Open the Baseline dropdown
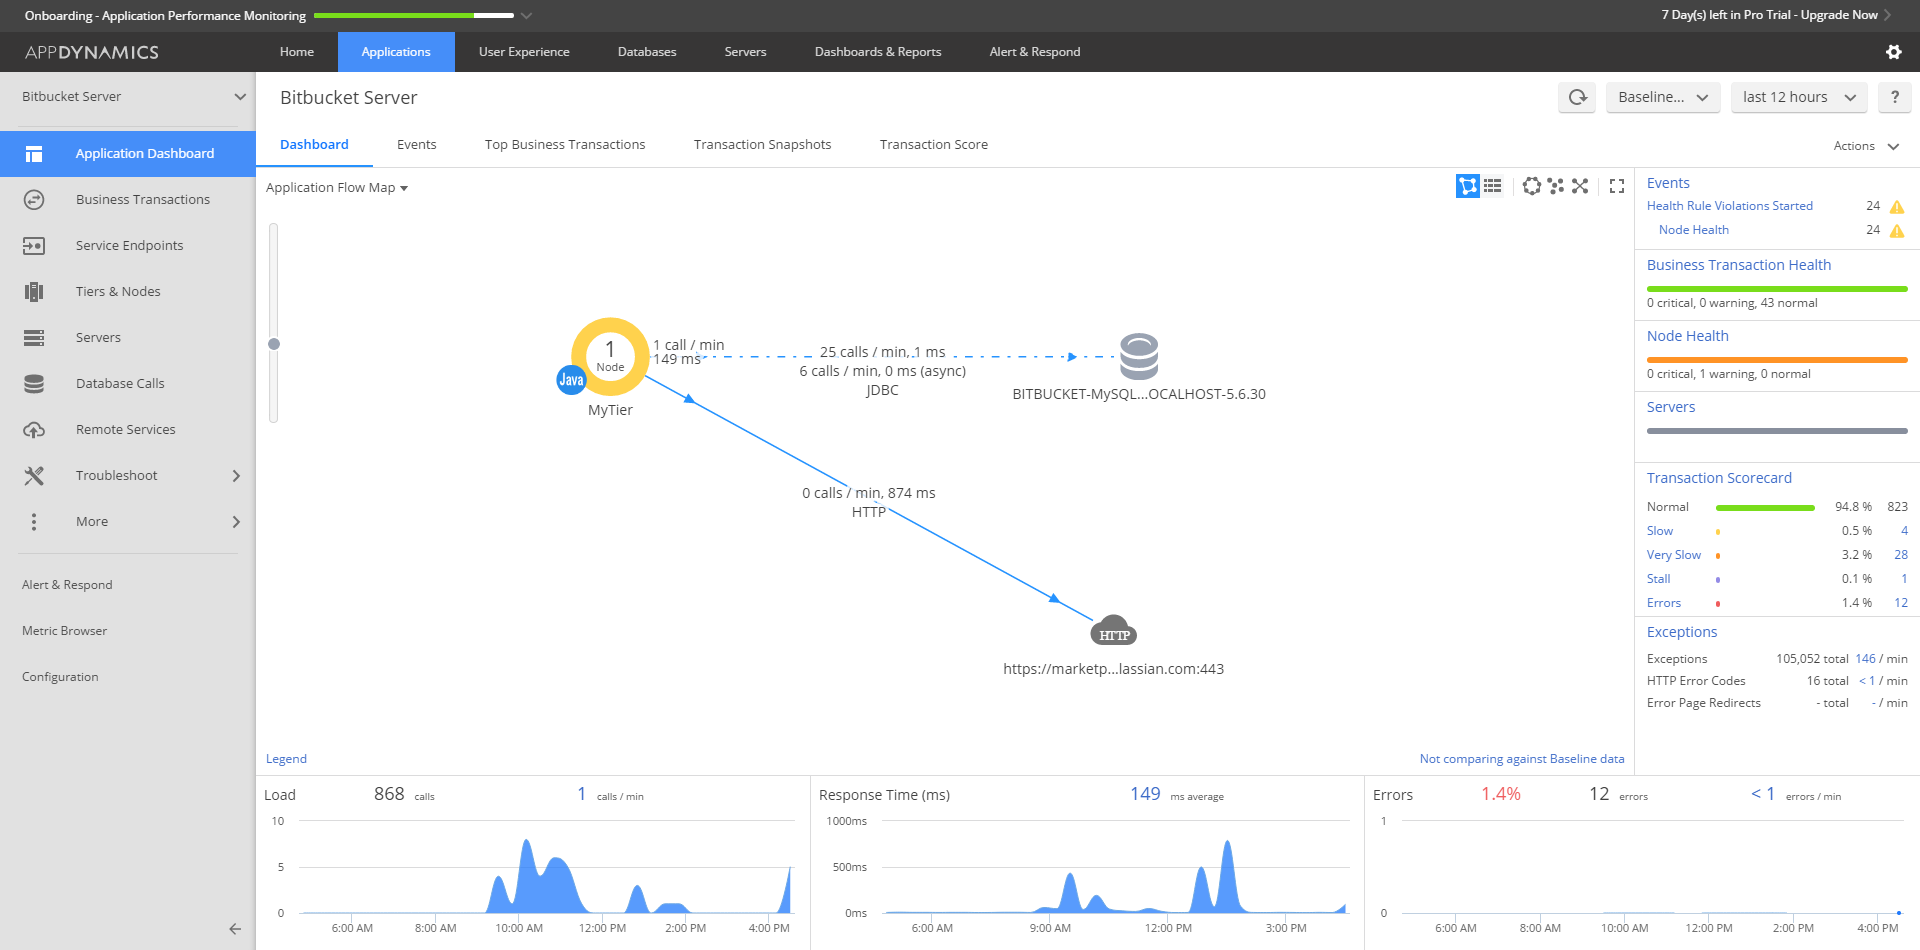 1663,97
